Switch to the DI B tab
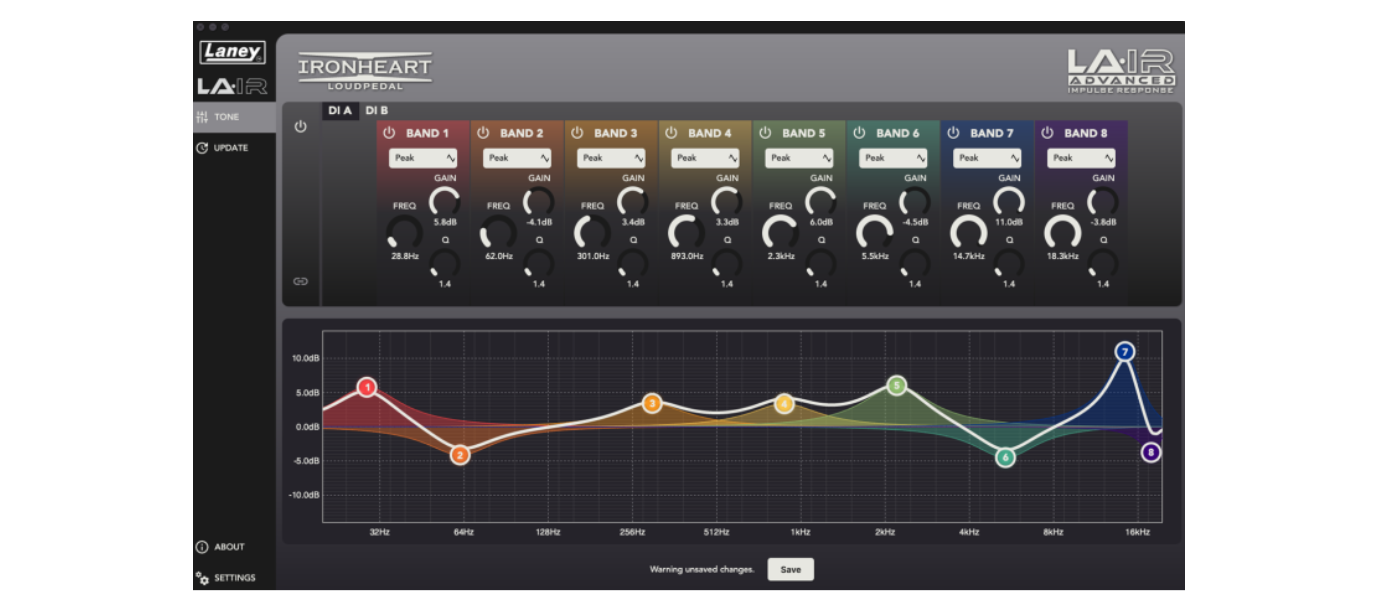The height and width of the screenshot is (600, 1400). pos(377,111)
